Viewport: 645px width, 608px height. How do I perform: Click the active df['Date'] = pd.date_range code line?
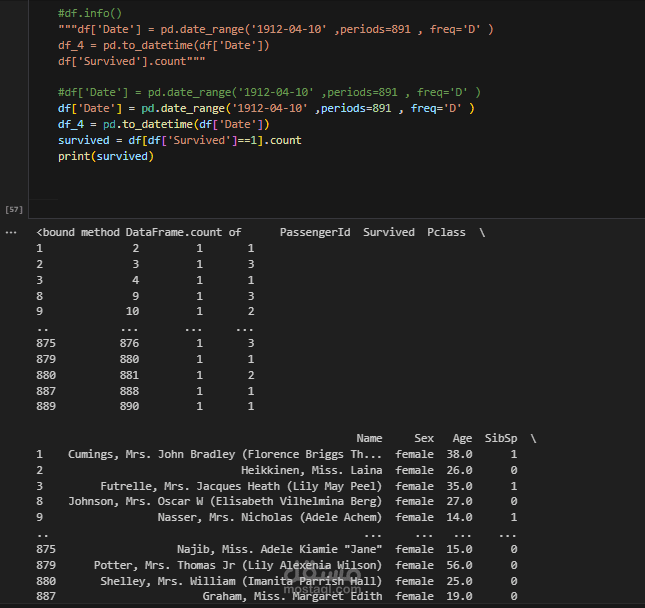tap(266, 108)
